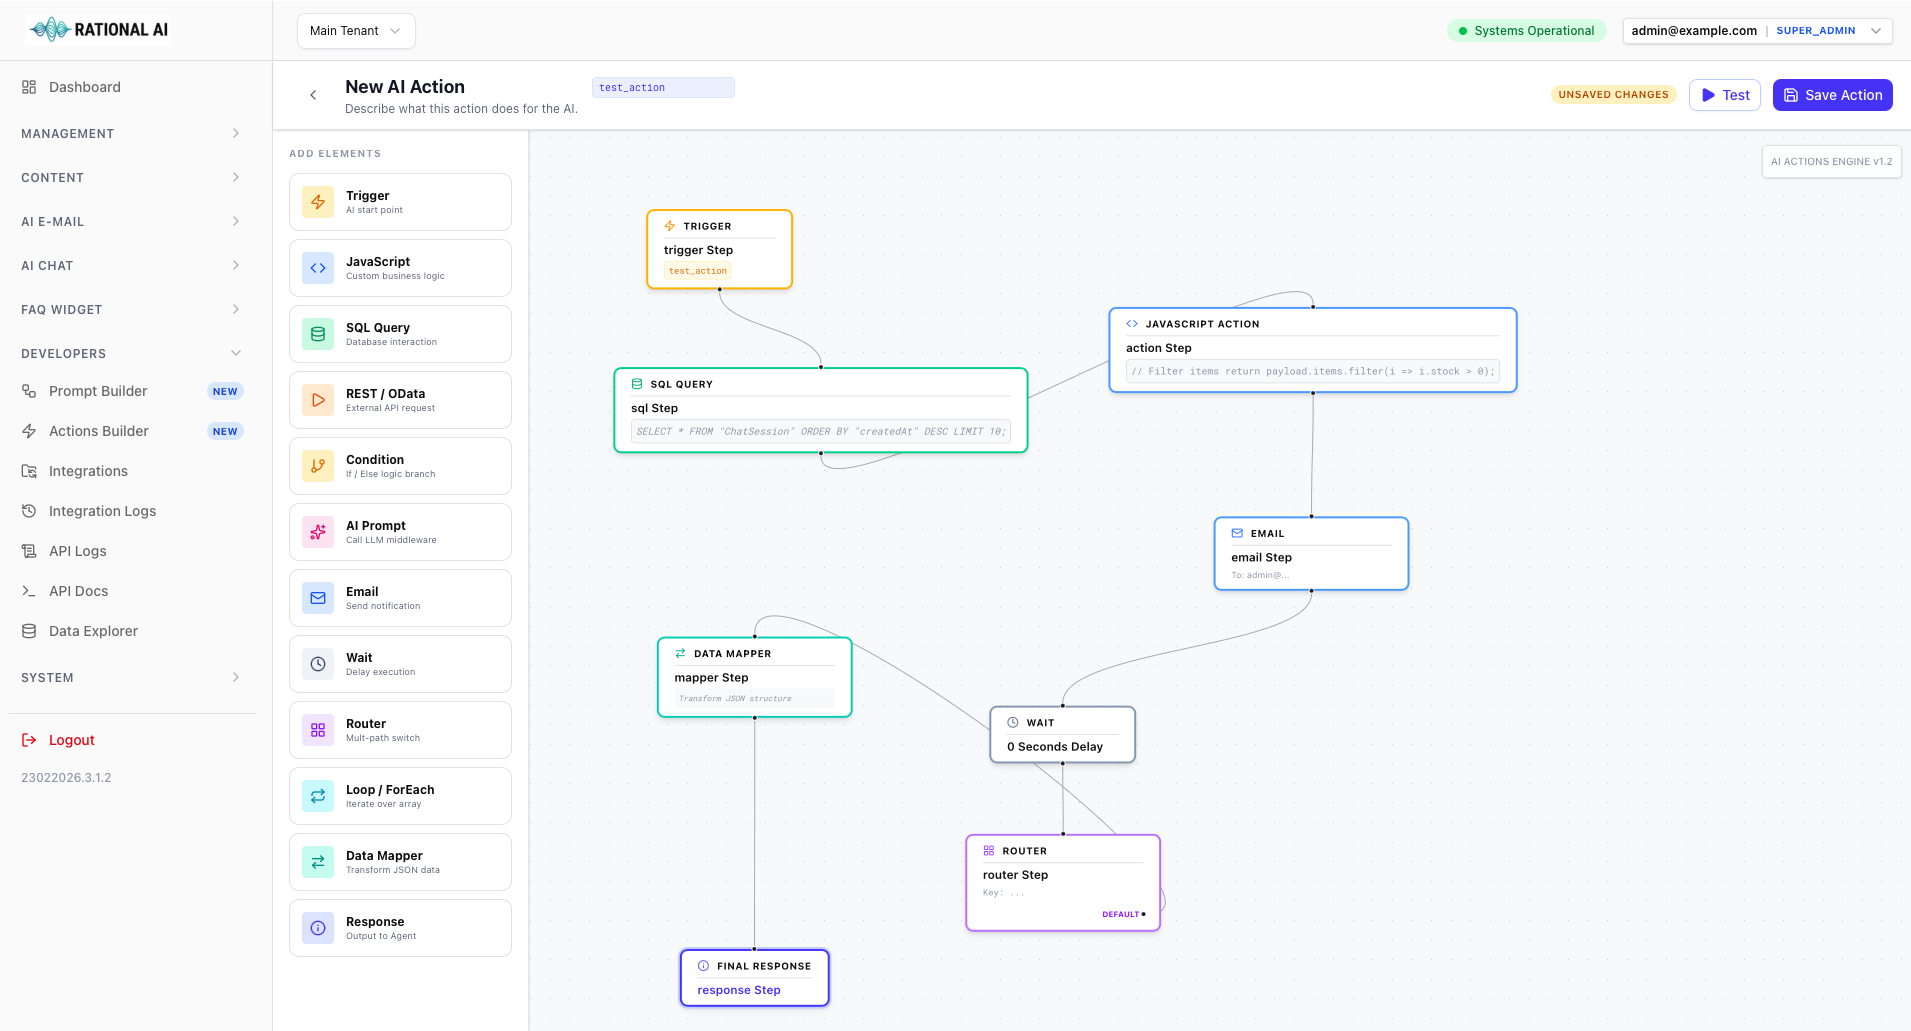Image resolution: width=1911 pixels, height=1031 pixels.
Task: Open the Prompt Builder tool
Action: click(97, 391)
